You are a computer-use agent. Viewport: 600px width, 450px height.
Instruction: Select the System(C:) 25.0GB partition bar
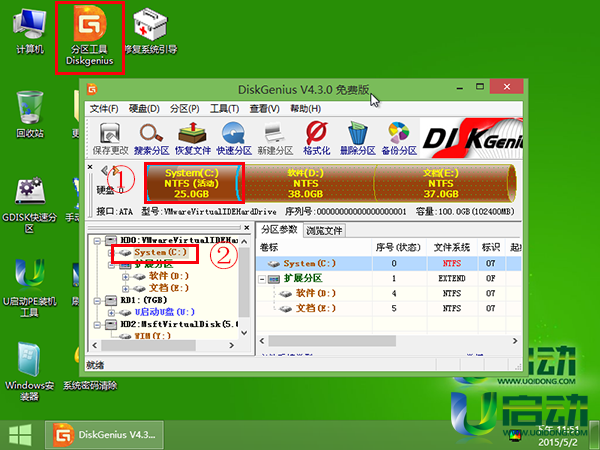coord(192,183)
